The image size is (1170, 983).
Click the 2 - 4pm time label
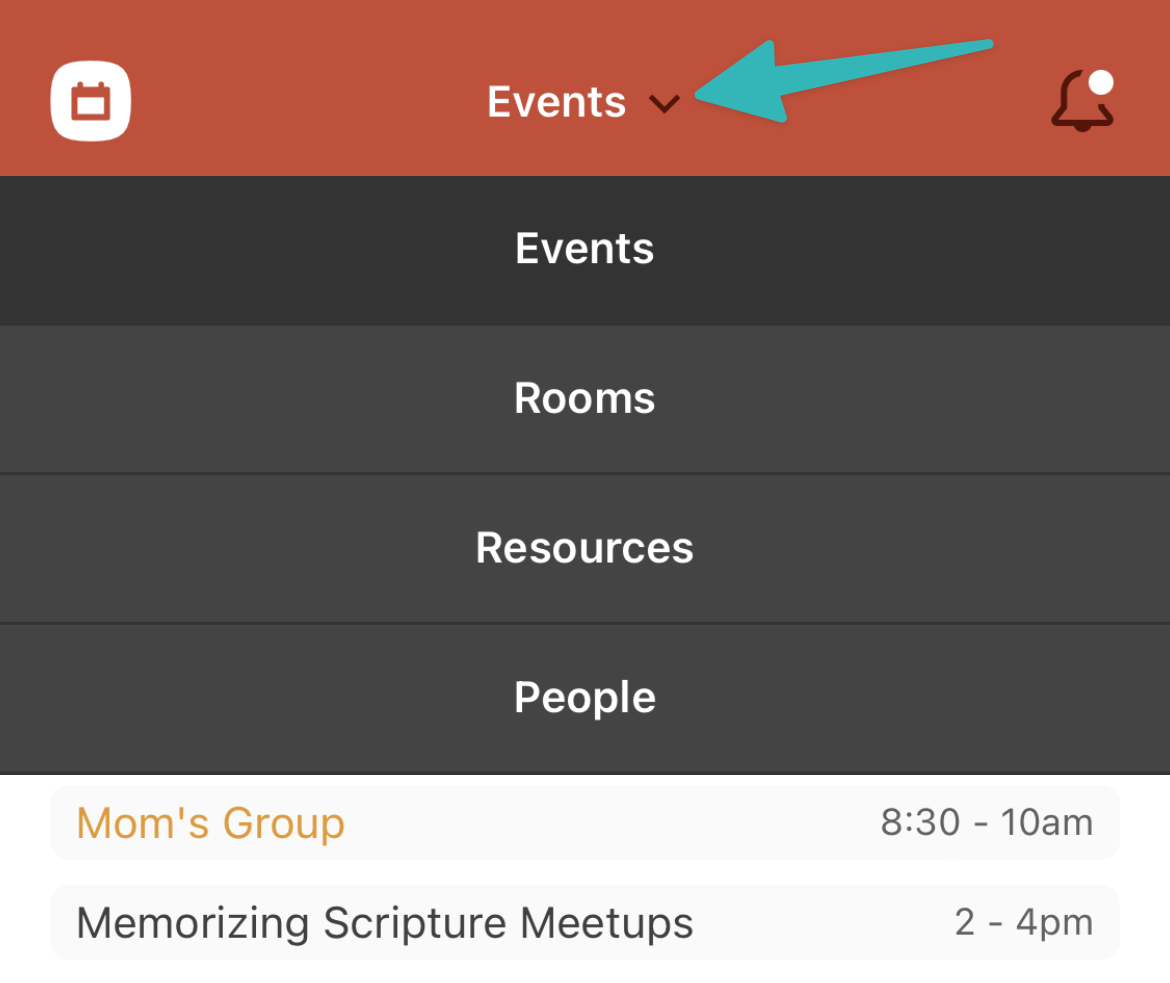click(1024, 923)
